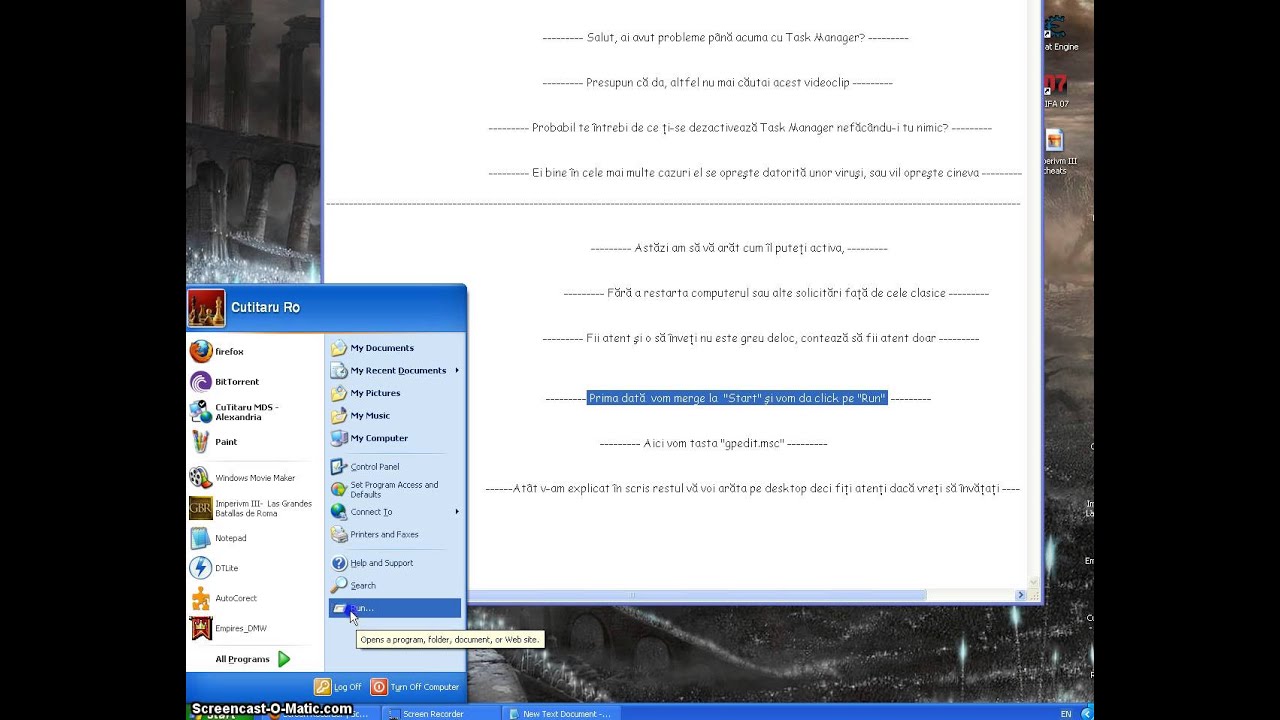
Task: Open Control Panel
Action: tap(395, 467)
